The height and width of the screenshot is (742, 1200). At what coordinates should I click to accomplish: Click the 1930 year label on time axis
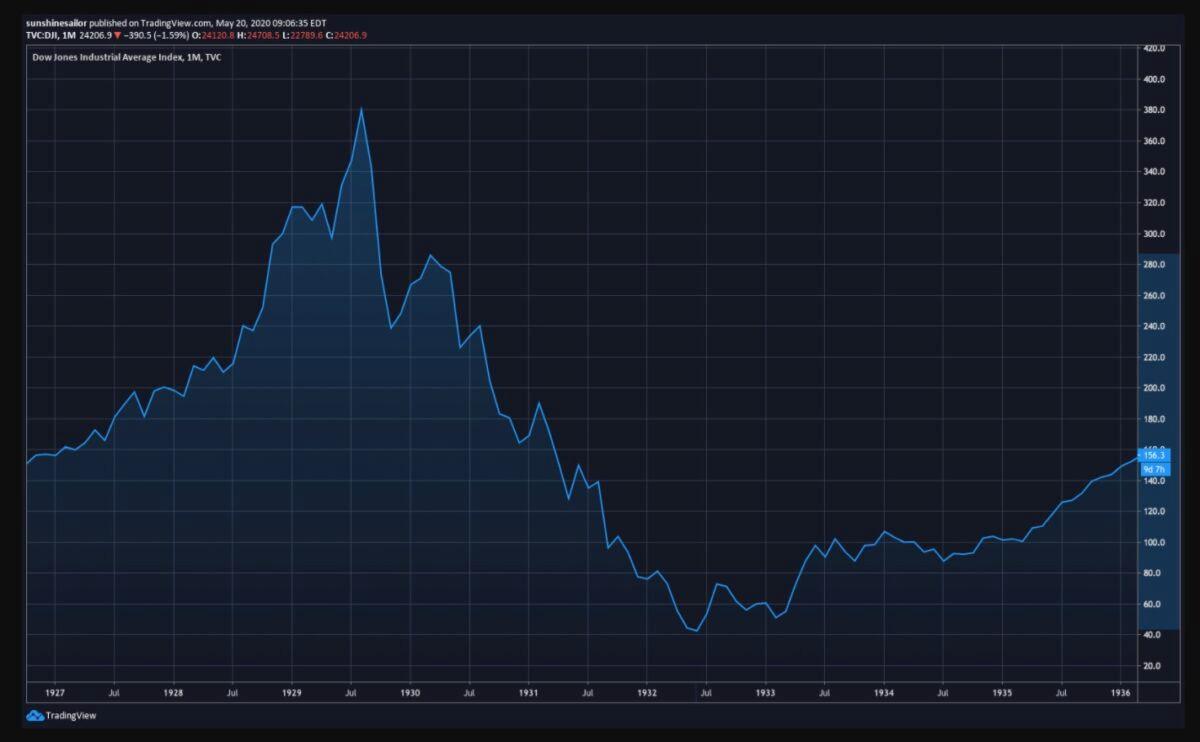(410, 692)
